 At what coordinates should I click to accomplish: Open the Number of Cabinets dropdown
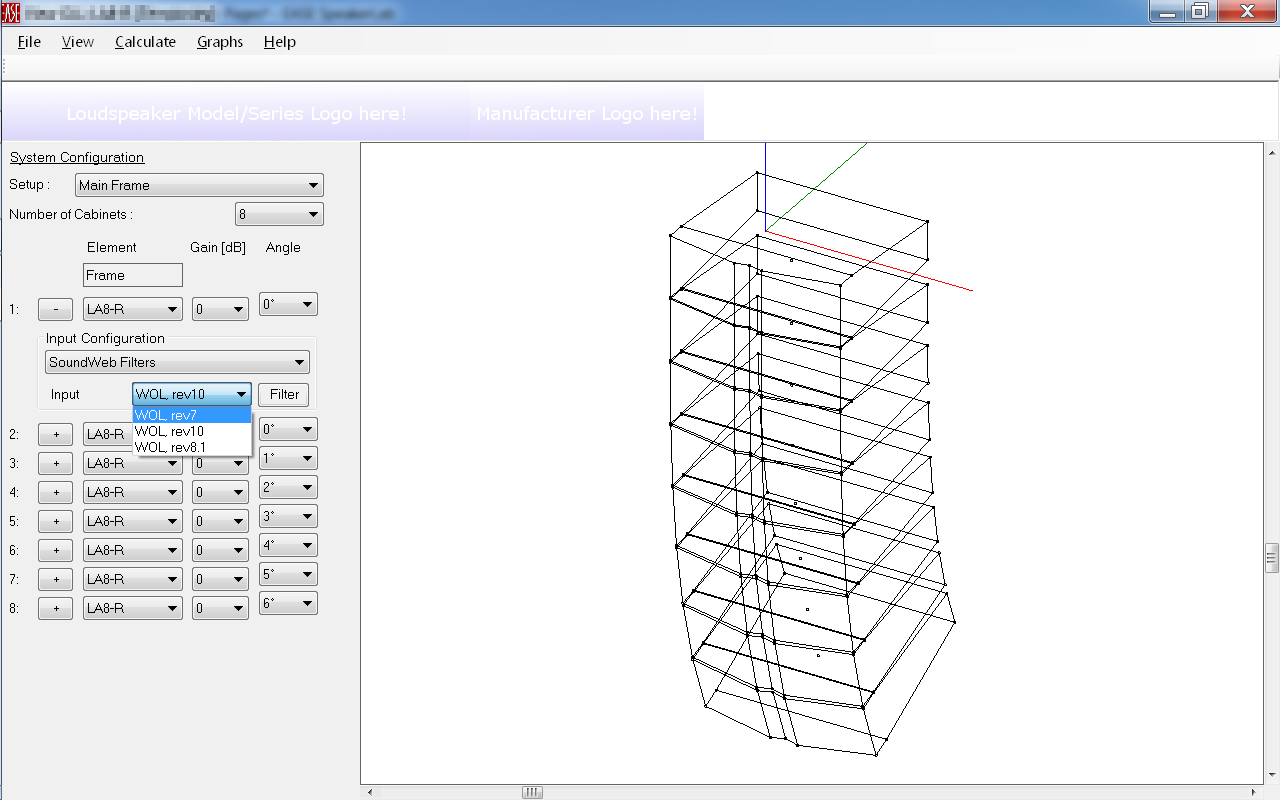tap(279, 214)
